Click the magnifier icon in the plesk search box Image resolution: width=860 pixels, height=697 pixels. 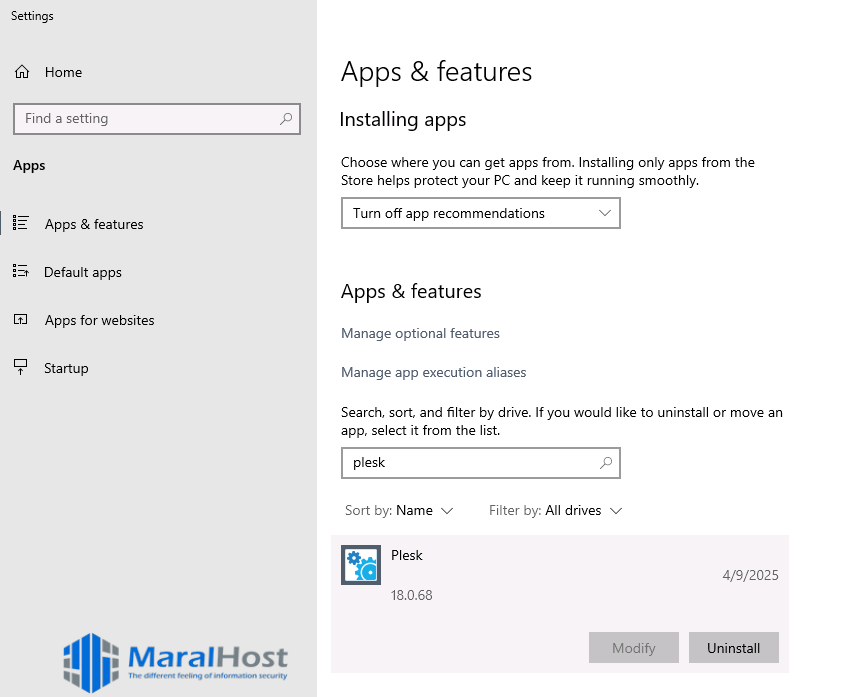(x=605, y=463)
